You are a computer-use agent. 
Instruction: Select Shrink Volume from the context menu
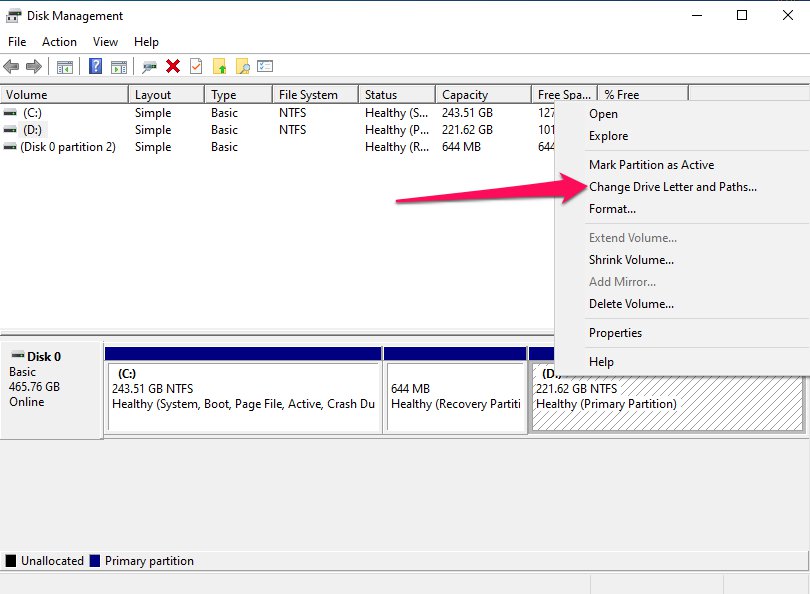coord(631,260)
